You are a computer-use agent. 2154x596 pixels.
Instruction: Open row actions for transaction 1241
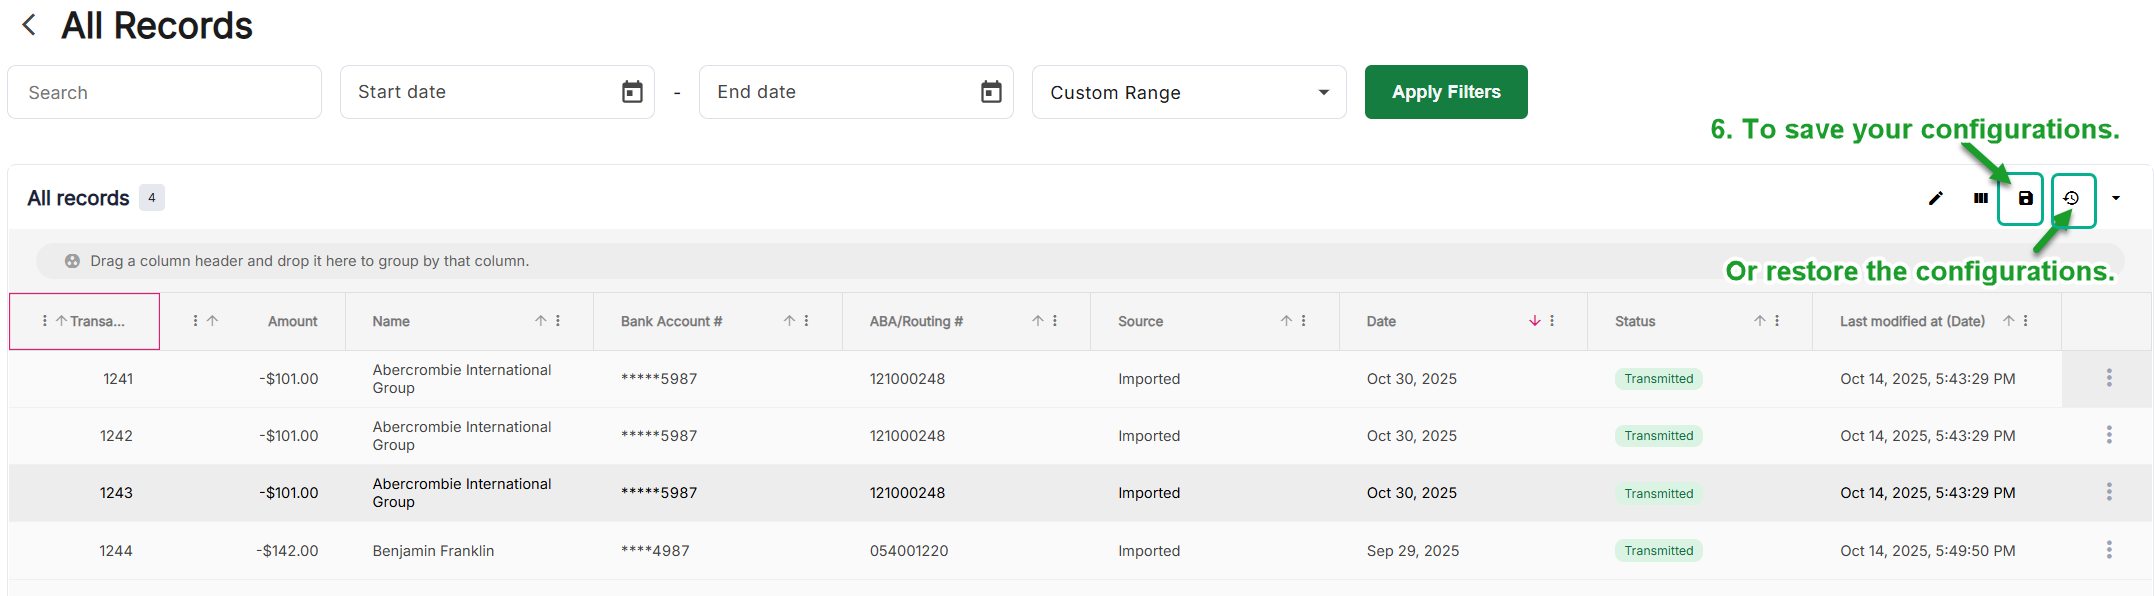[2108, 378]
